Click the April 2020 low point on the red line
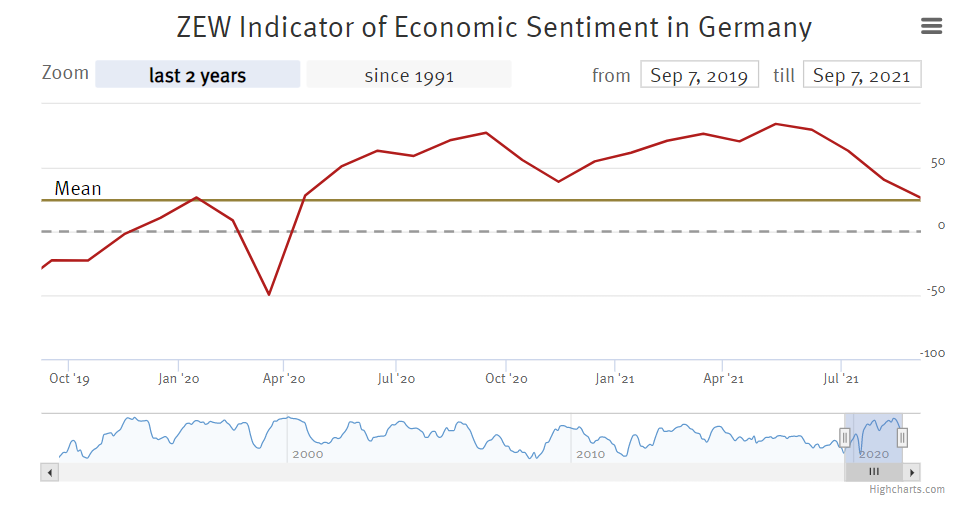 pos(268,294)
